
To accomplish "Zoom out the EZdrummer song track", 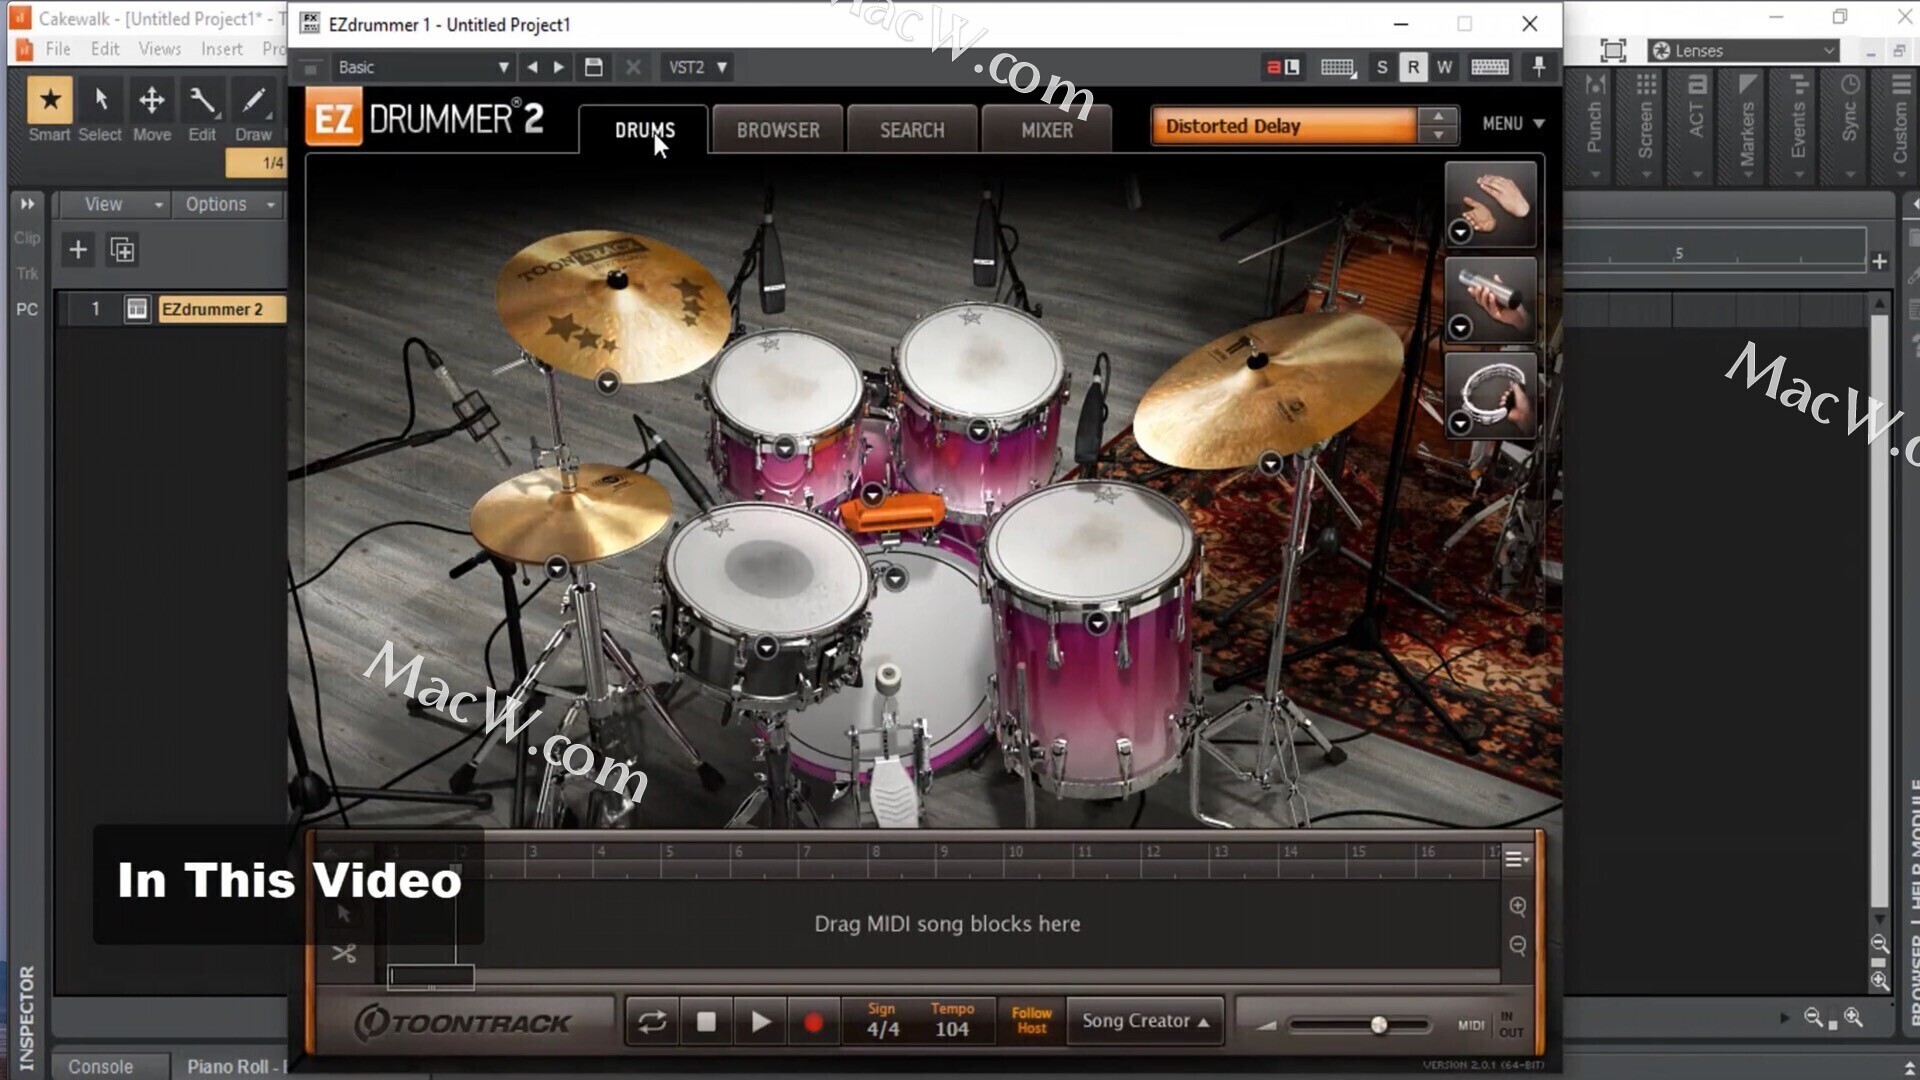I will [1518, 945].
